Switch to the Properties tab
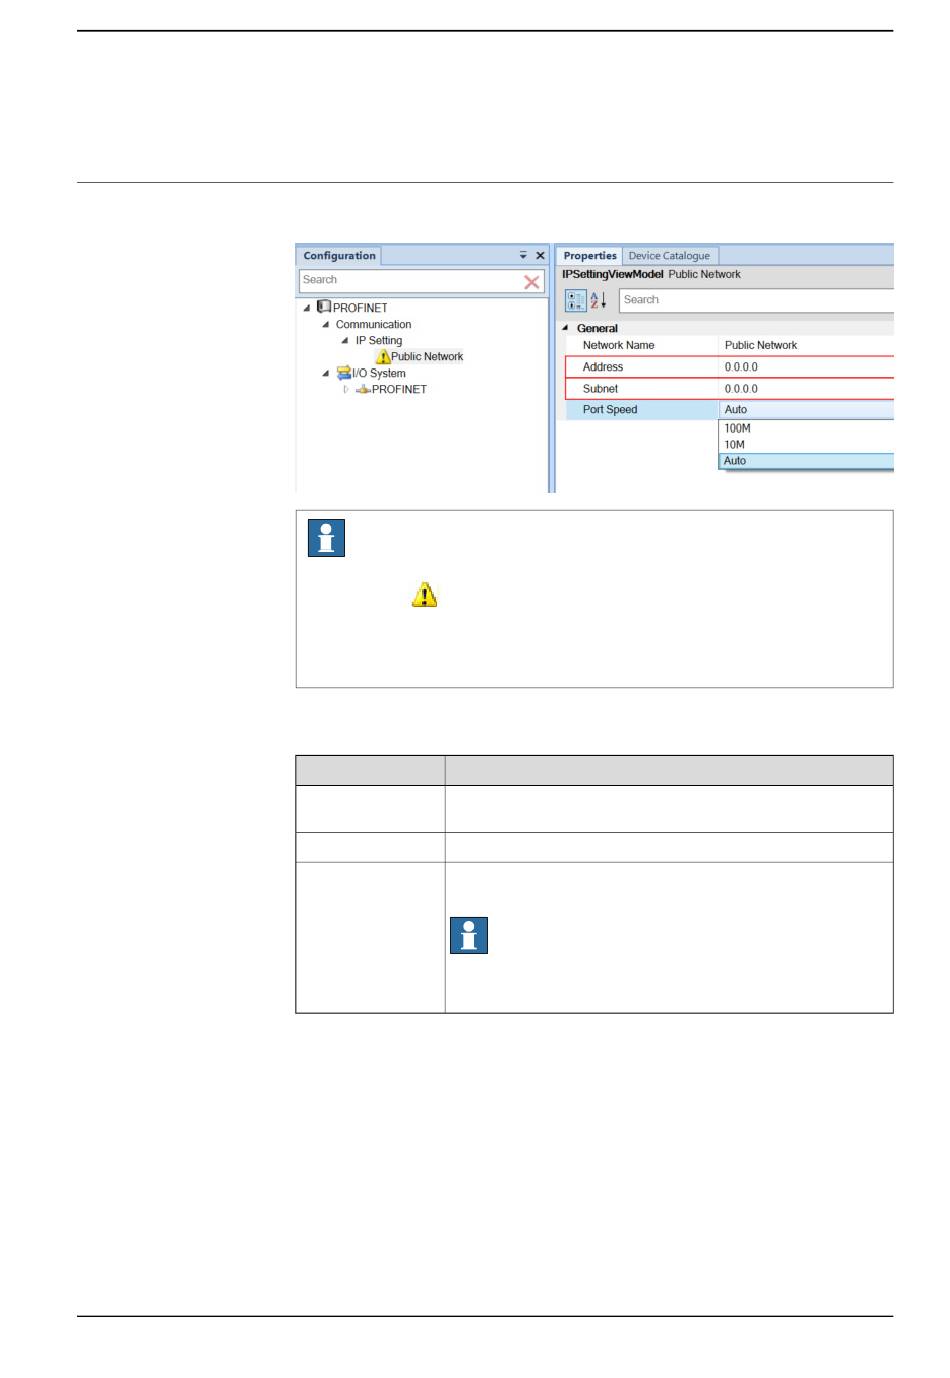The width and height of the screenshot is (950, 1378). coord(590,256)
